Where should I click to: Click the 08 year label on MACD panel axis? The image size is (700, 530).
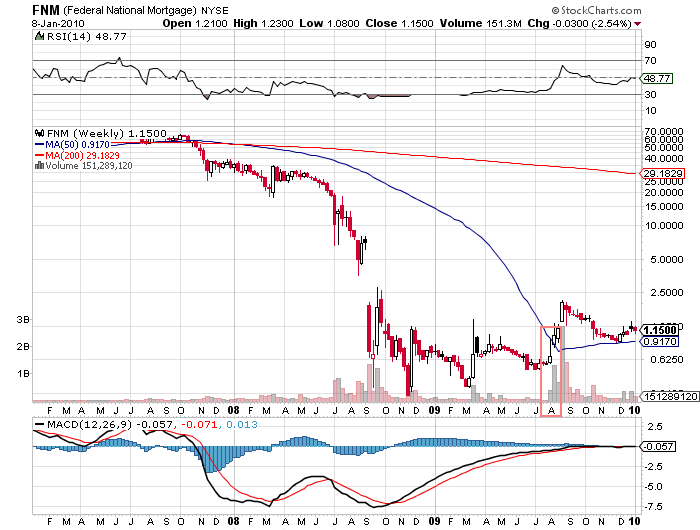(x=233, y=521)
